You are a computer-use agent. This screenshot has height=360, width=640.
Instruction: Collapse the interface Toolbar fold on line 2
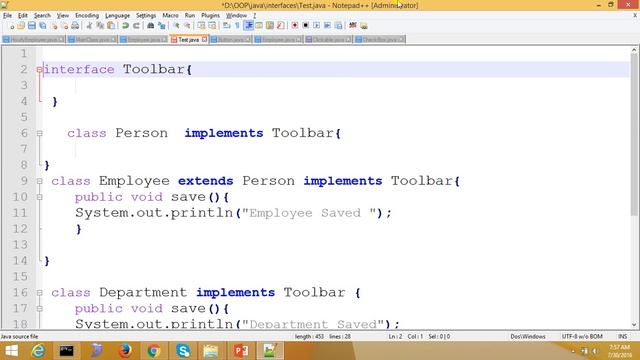coord(40,69)
